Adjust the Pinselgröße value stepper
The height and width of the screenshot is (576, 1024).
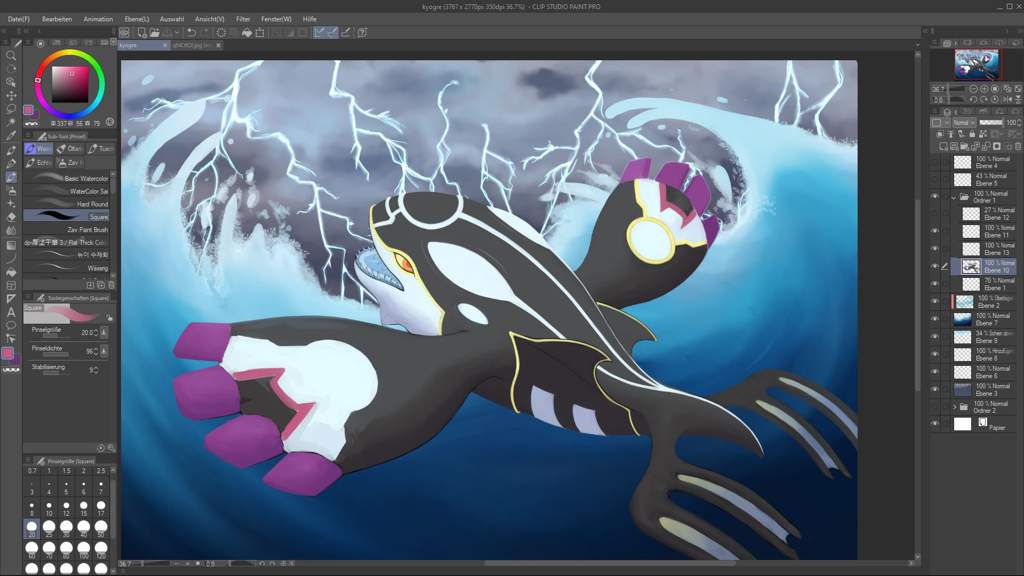96,332
